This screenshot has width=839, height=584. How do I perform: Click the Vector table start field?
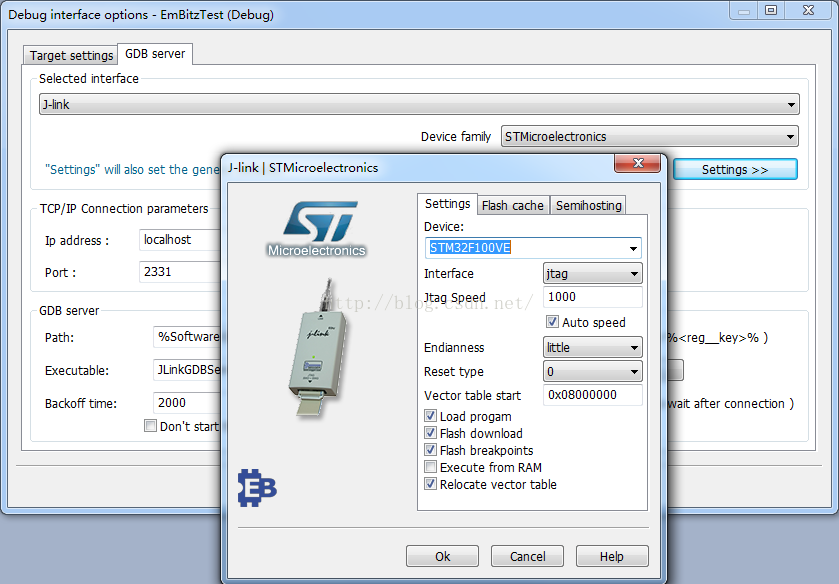pos(592,395)
